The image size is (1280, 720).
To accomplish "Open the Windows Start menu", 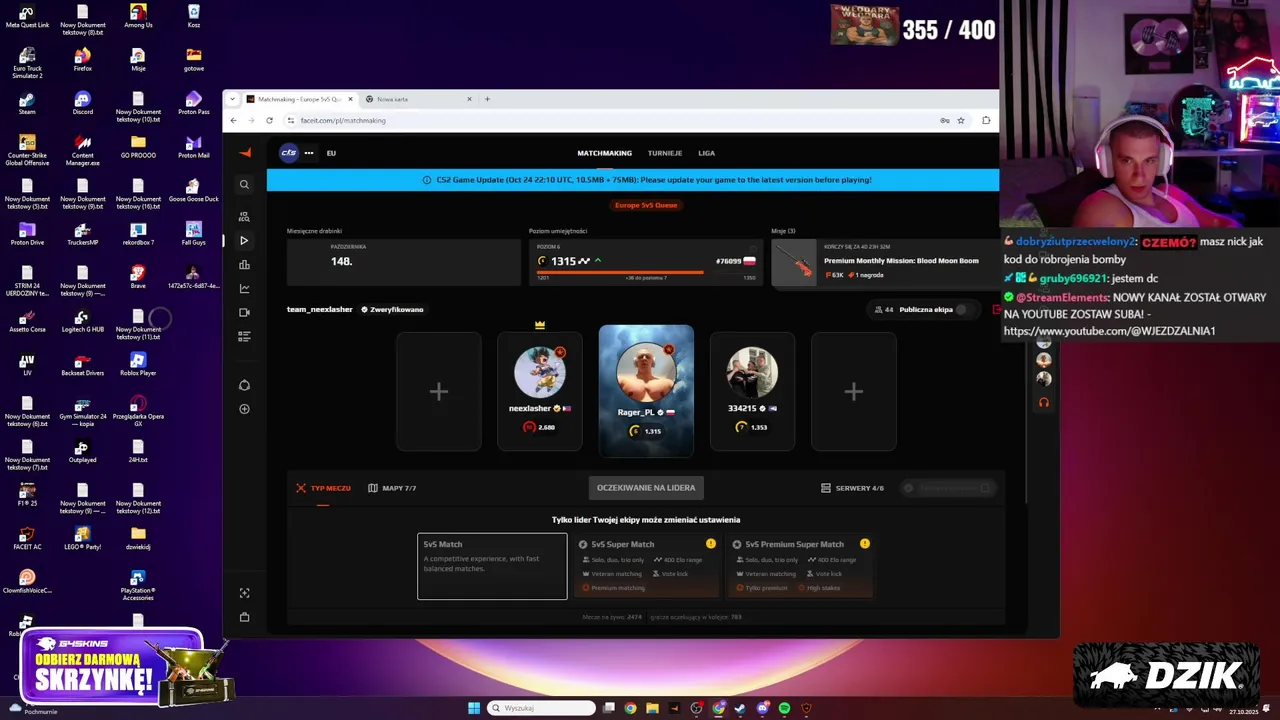I will click(474, 708).
